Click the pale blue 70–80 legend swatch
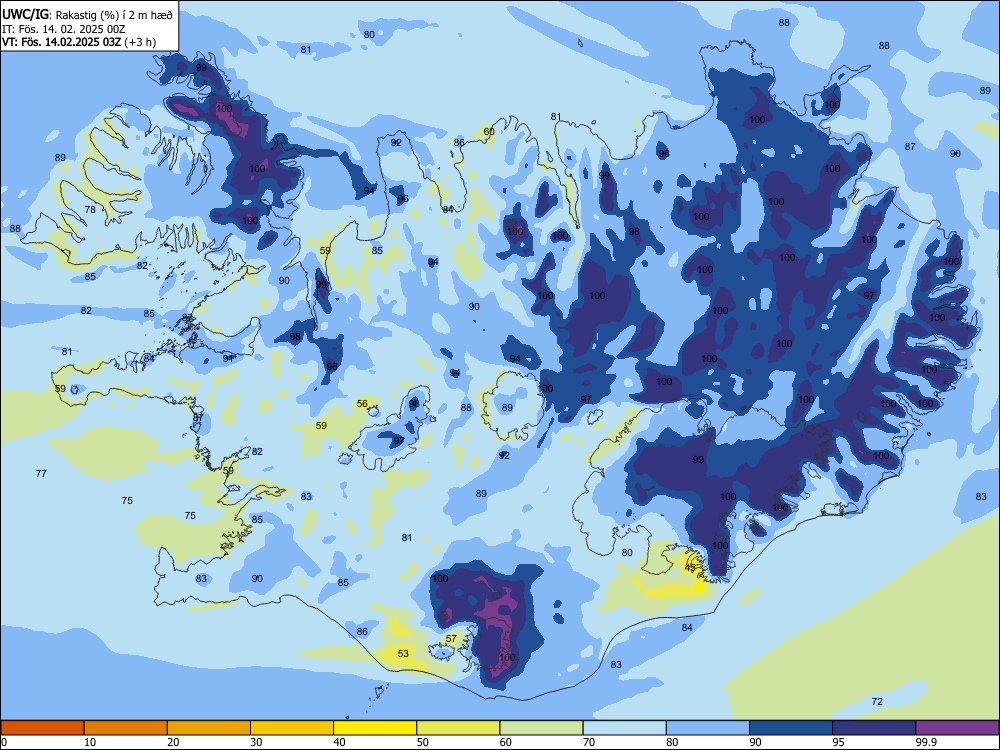Image resolution: width=1000 pixels, height=750 pixels. 624,728
